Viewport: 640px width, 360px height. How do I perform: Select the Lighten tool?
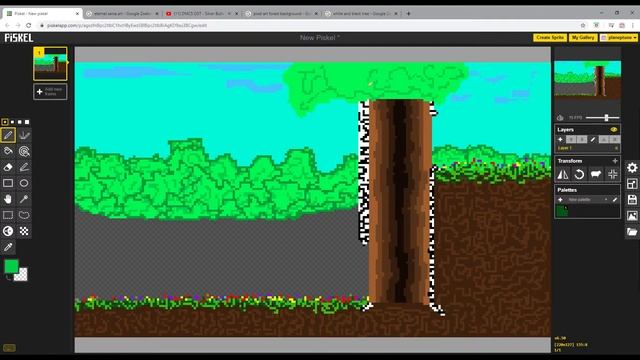[8, 231]
